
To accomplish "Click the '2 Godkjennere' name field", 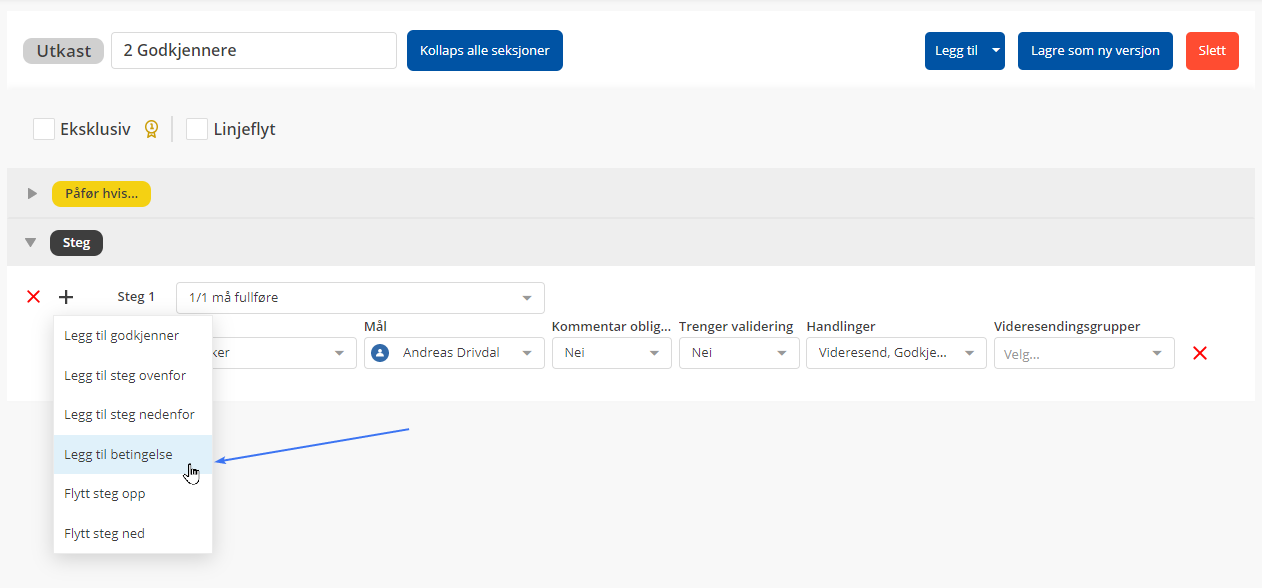I will pos(253,51).
